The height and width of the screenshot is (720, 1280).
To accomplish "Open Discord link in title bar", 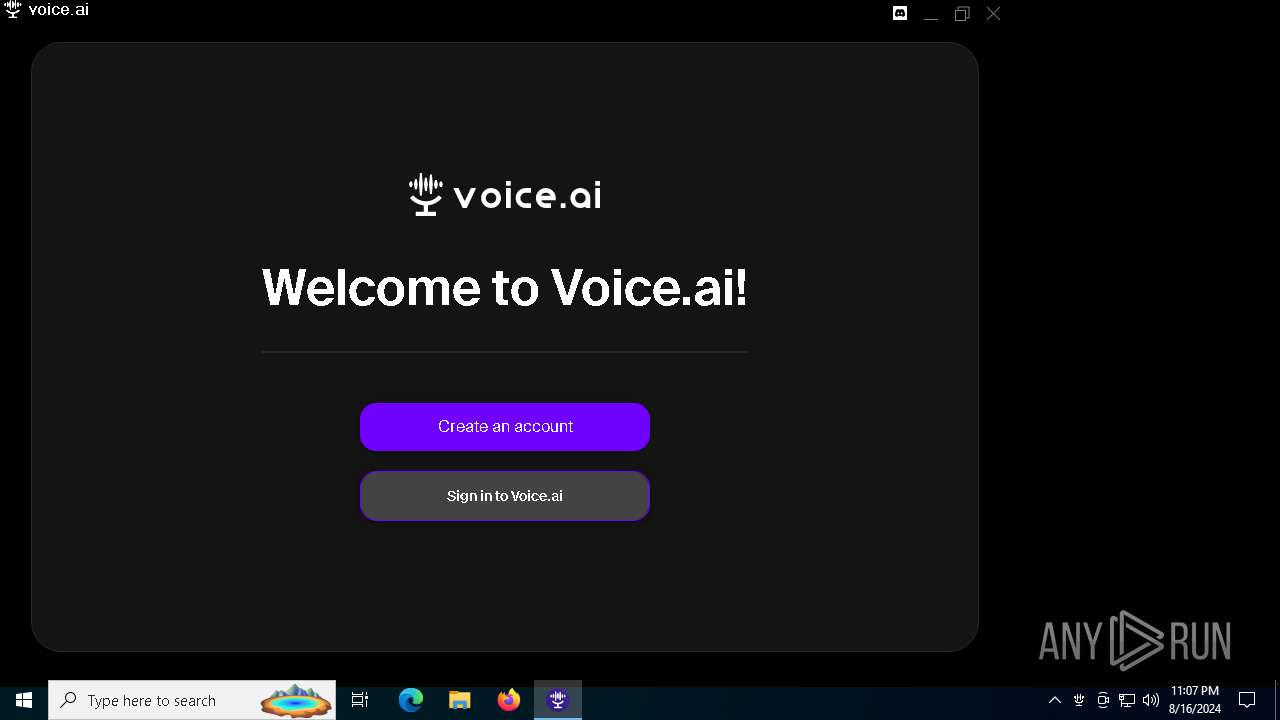I will pyautogui.click(x=900, y=14).
